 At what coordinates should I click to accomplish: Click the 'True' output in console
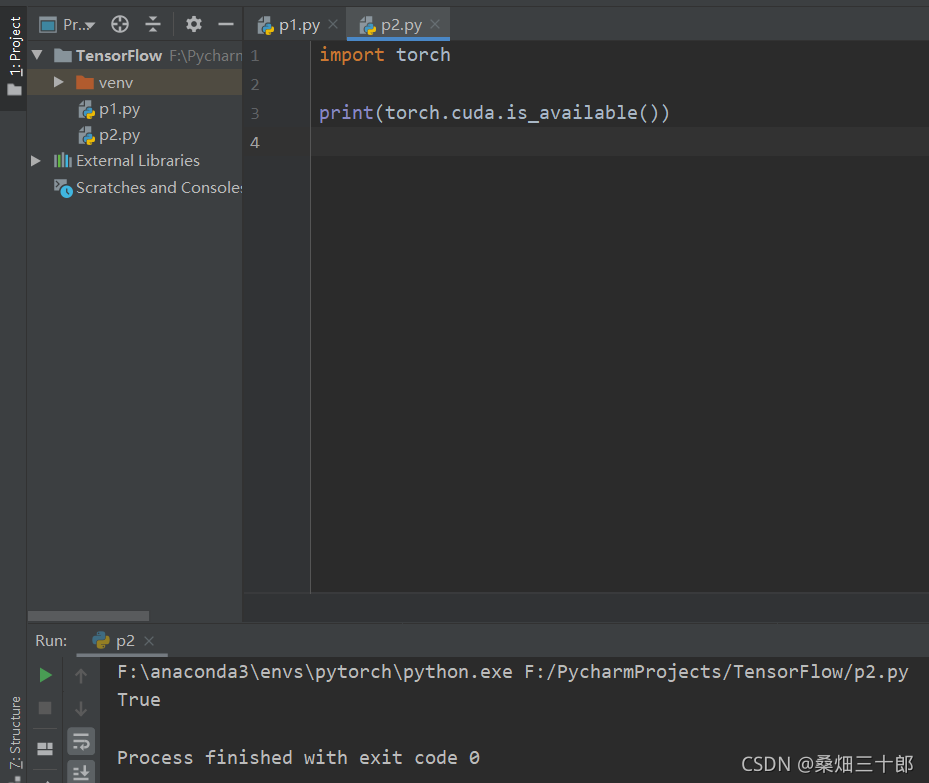pyautogui.click(x=139, y=699)
